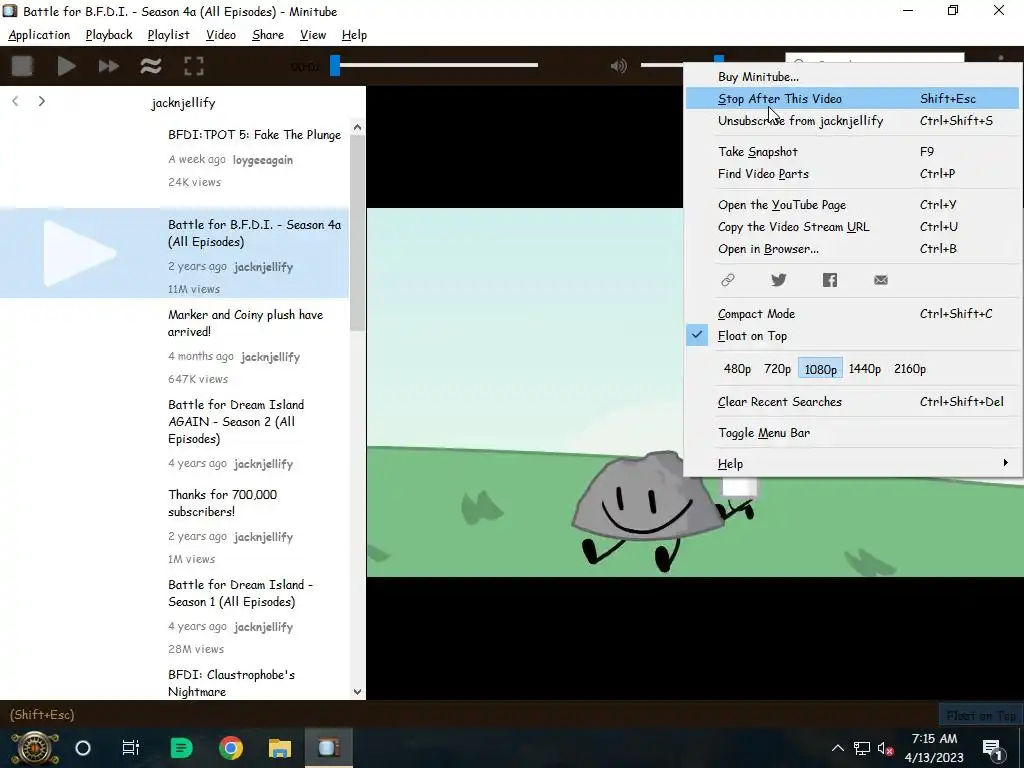The image size is (1024, 768).
Task: Select 2160p video quality
Action: (910, 369)
